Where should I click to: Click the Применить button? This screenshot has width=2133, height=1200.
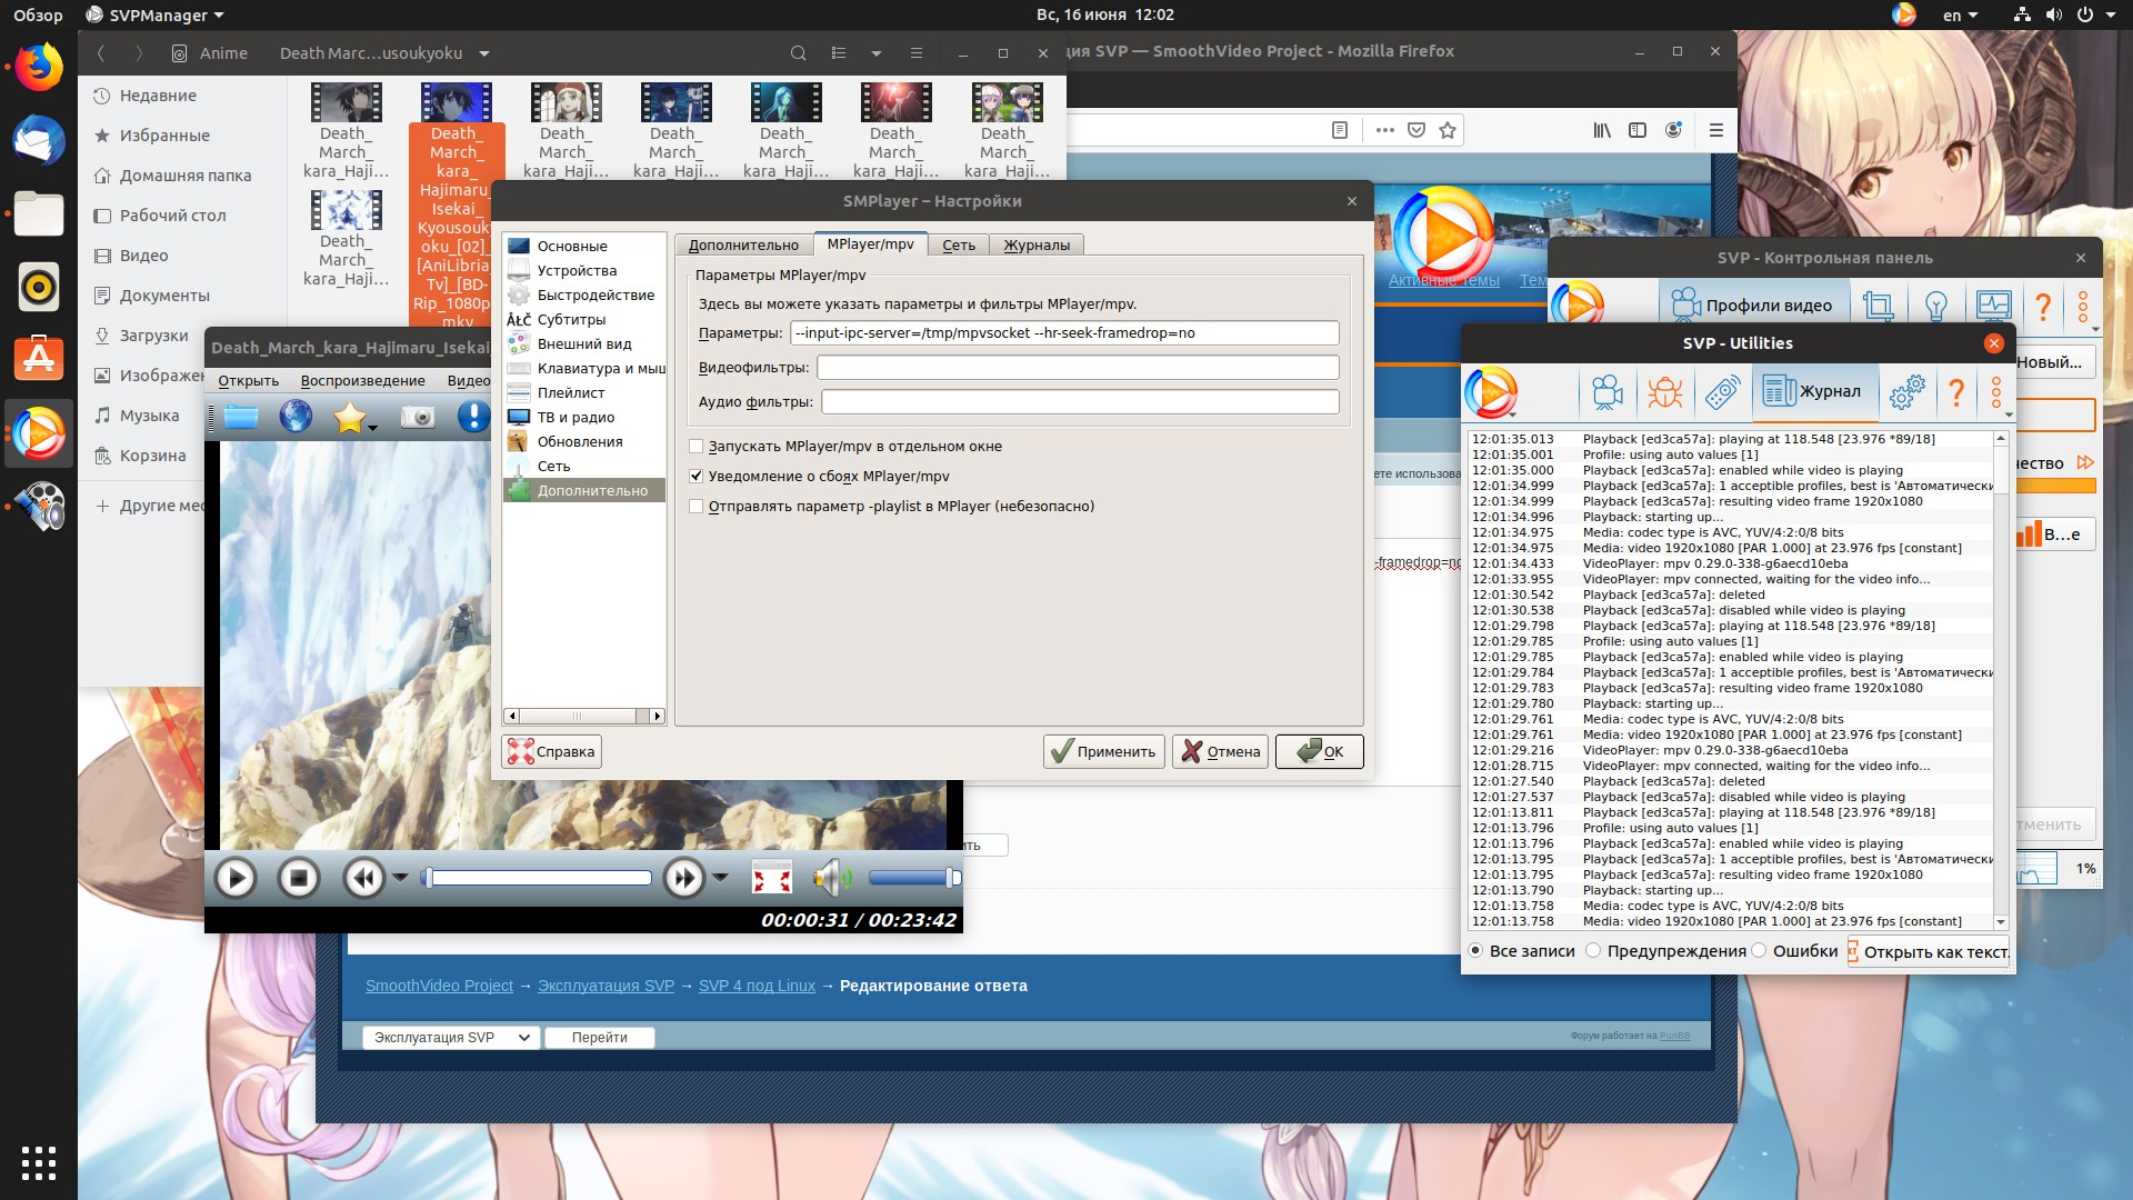(x=1104, y=751)
